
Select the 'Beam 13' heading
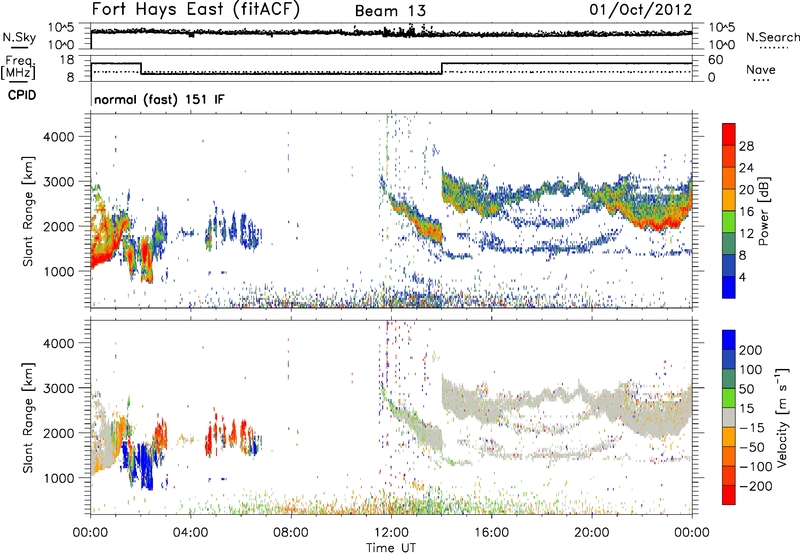pyautogui.click(x=390, y=11)
